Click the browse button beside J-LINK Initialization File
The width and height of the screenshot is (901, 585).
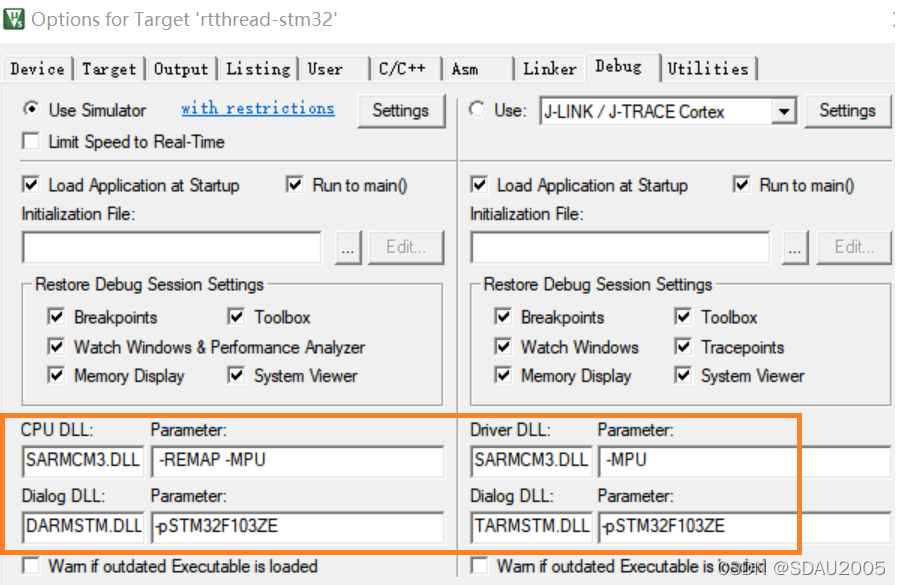click(x=794, y=247)
